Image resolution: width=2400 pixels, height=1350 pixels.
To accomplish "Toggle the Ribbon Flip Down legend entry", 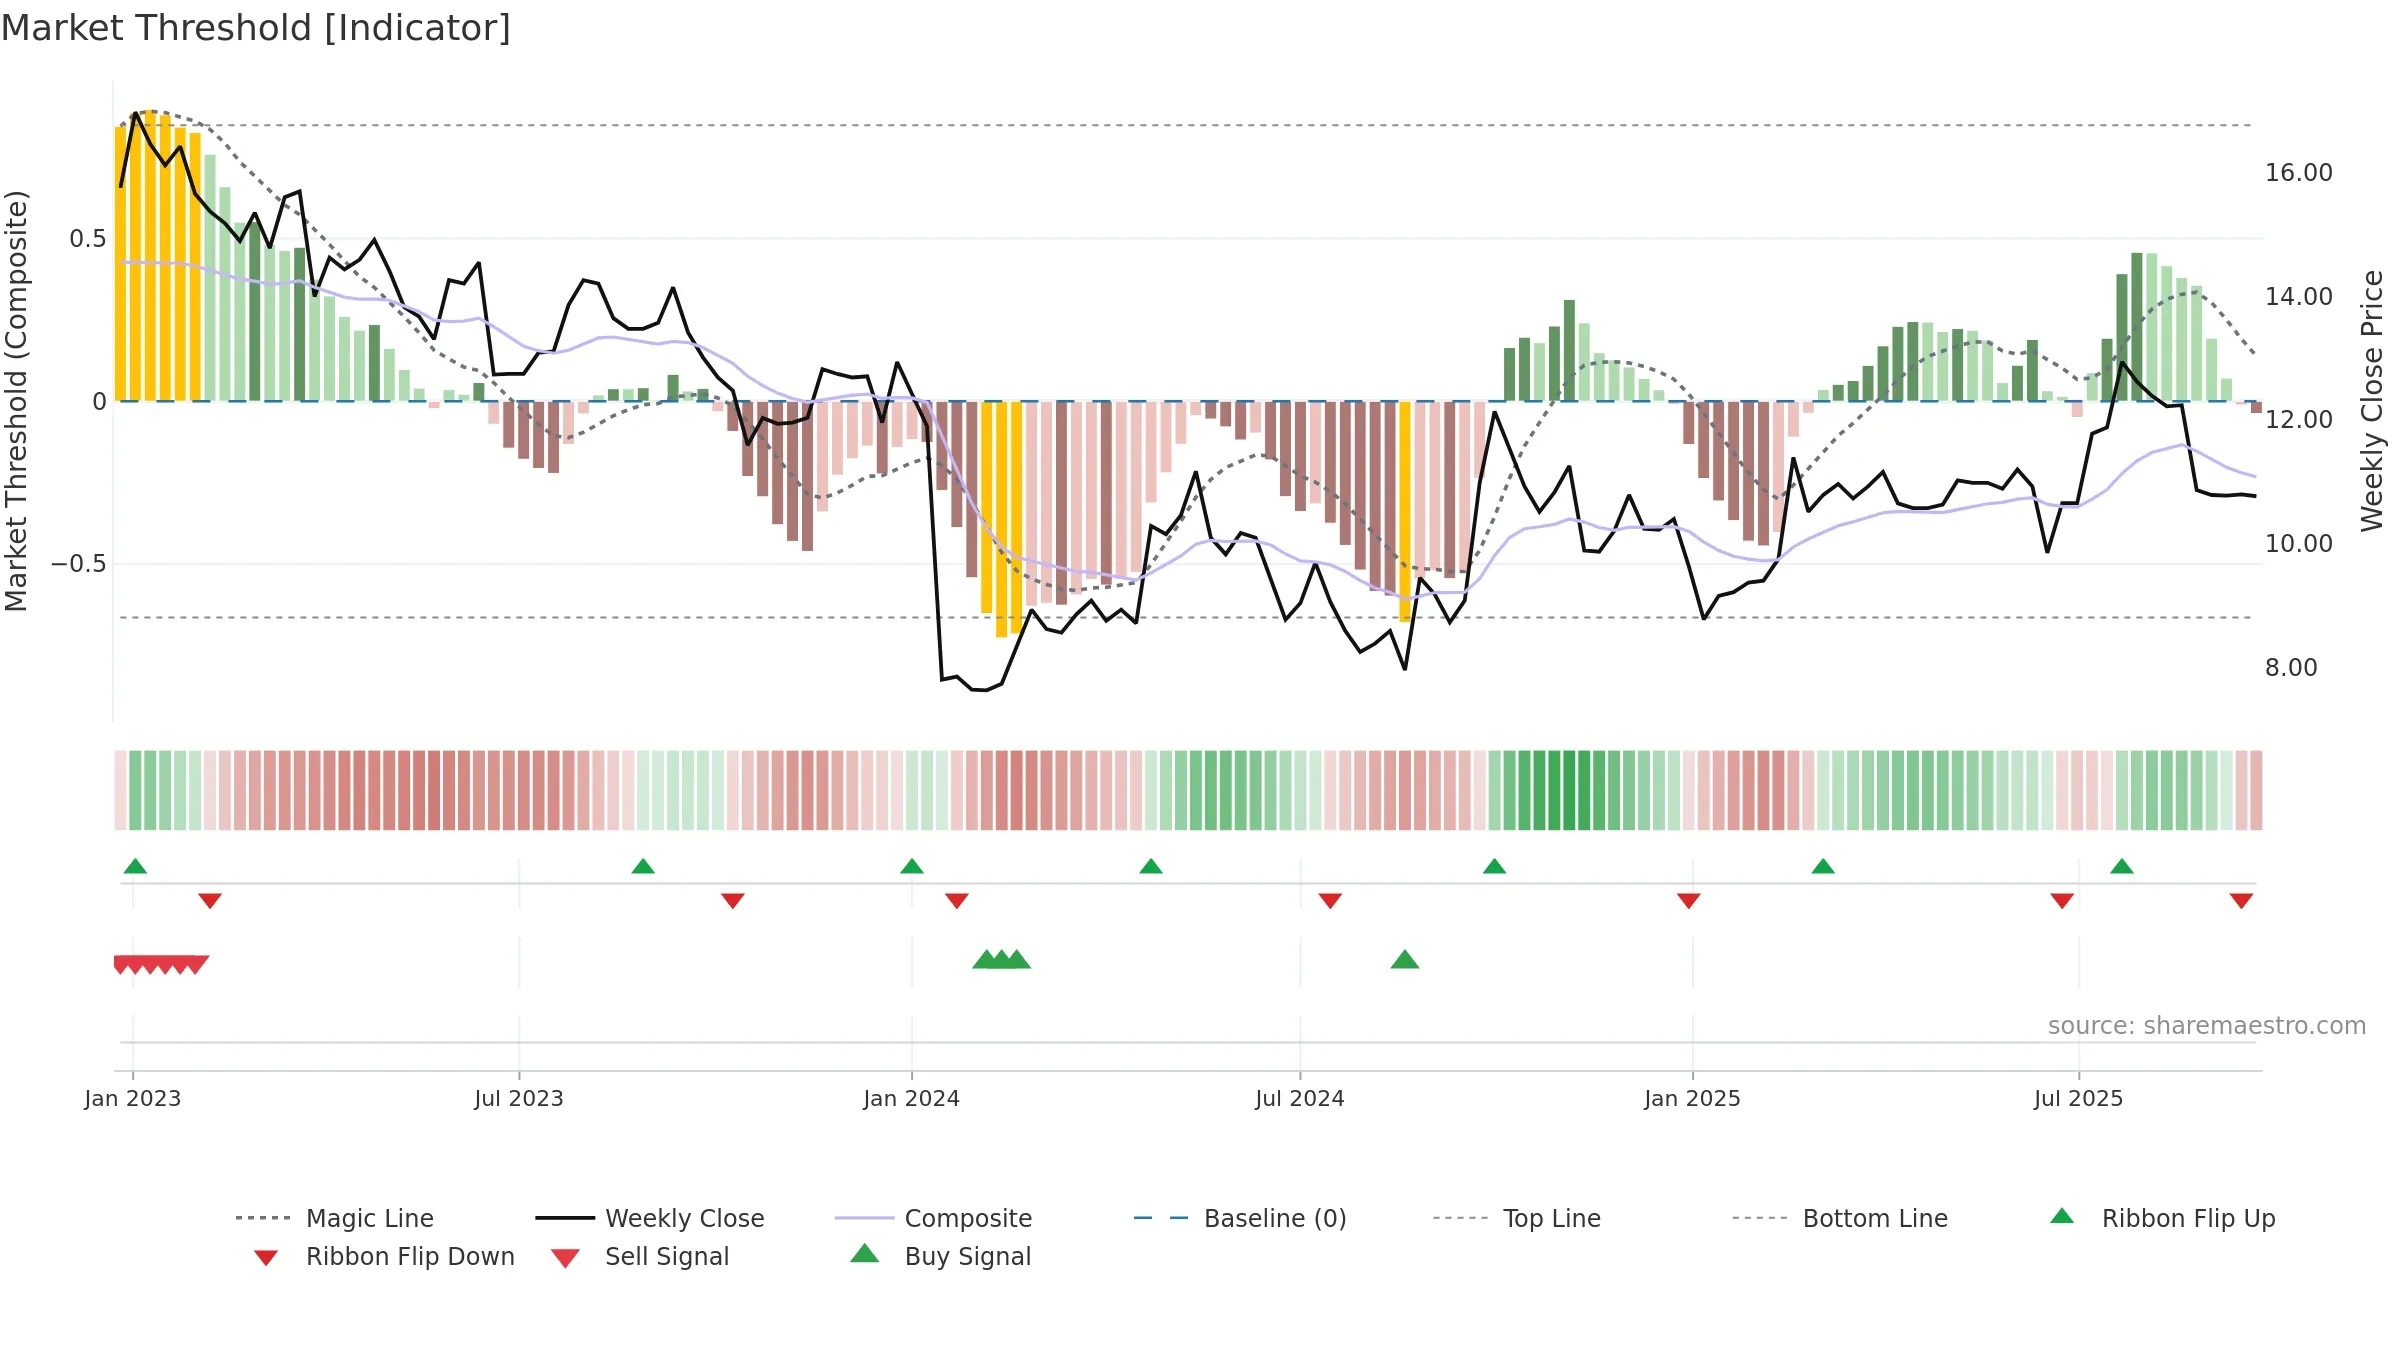I will [x=384, y=1256].
